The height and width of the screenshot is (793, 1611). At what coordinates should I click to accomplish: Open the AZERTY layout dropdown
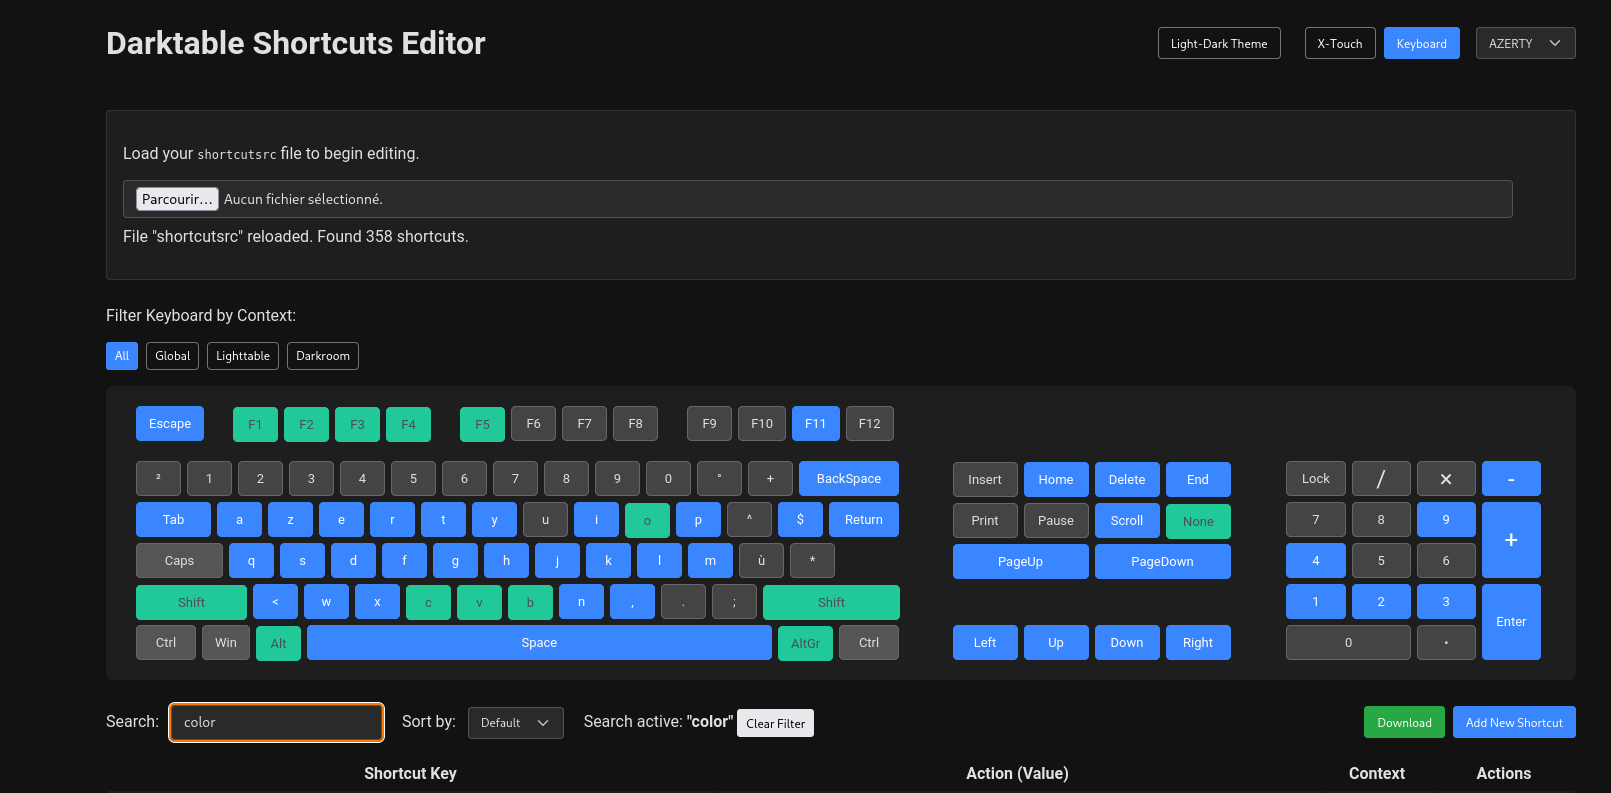click(x=1524, y=44)
